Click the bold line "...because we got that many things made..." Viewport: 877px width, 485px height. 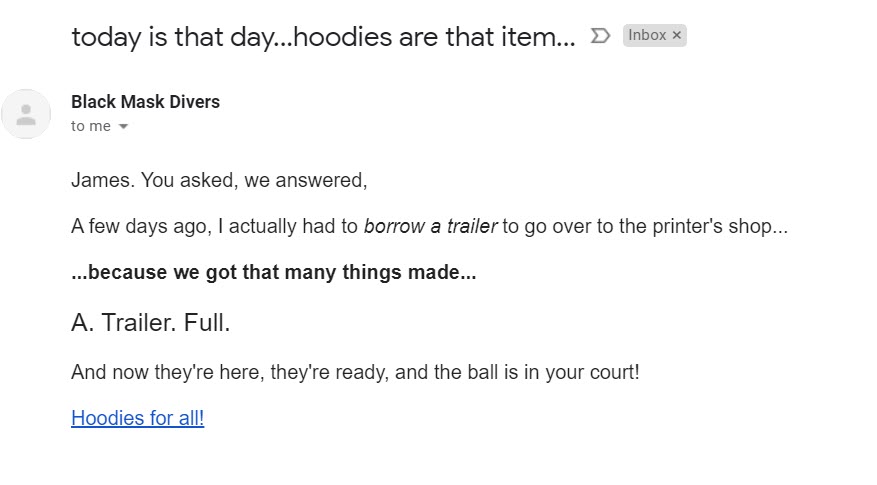tap(274, 272)
